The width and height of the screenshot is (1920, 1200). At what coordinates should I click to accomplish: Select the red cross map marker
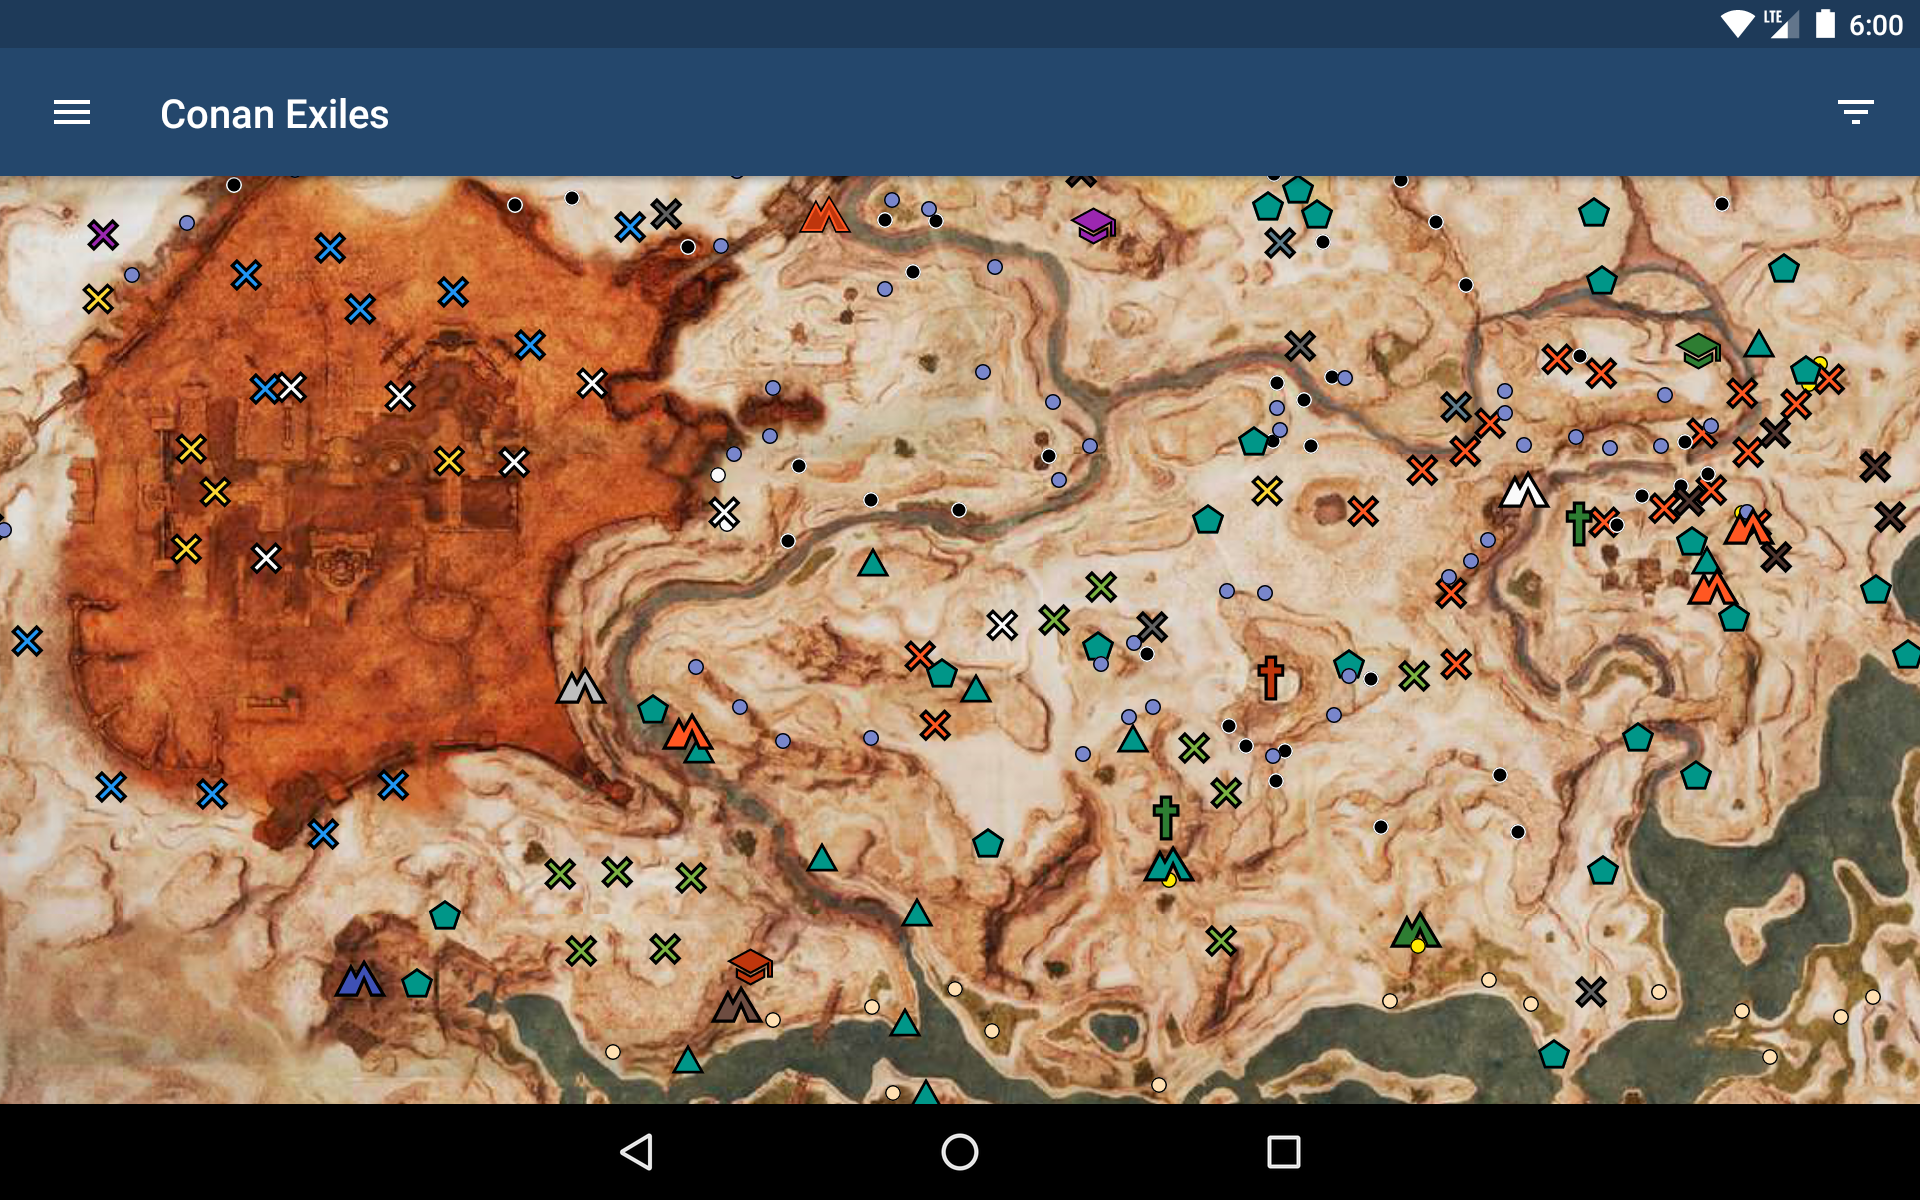pyautogui.click(x=1270, y=677)
